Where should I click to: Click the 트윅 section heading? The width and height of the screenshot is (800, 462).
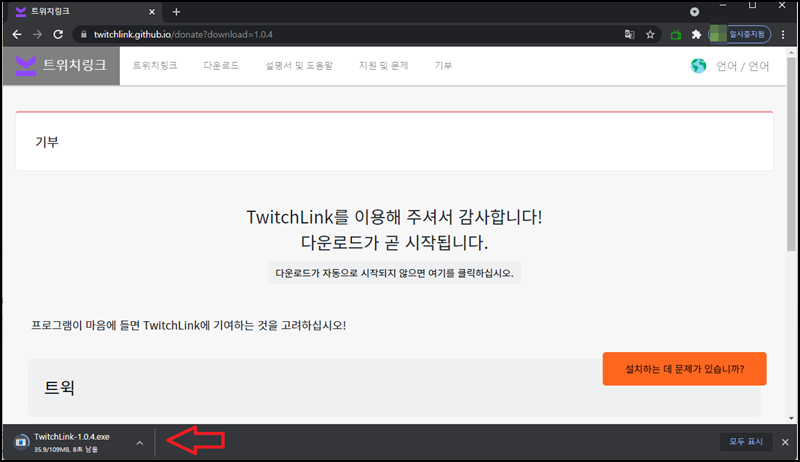click(x=60, y=388)
